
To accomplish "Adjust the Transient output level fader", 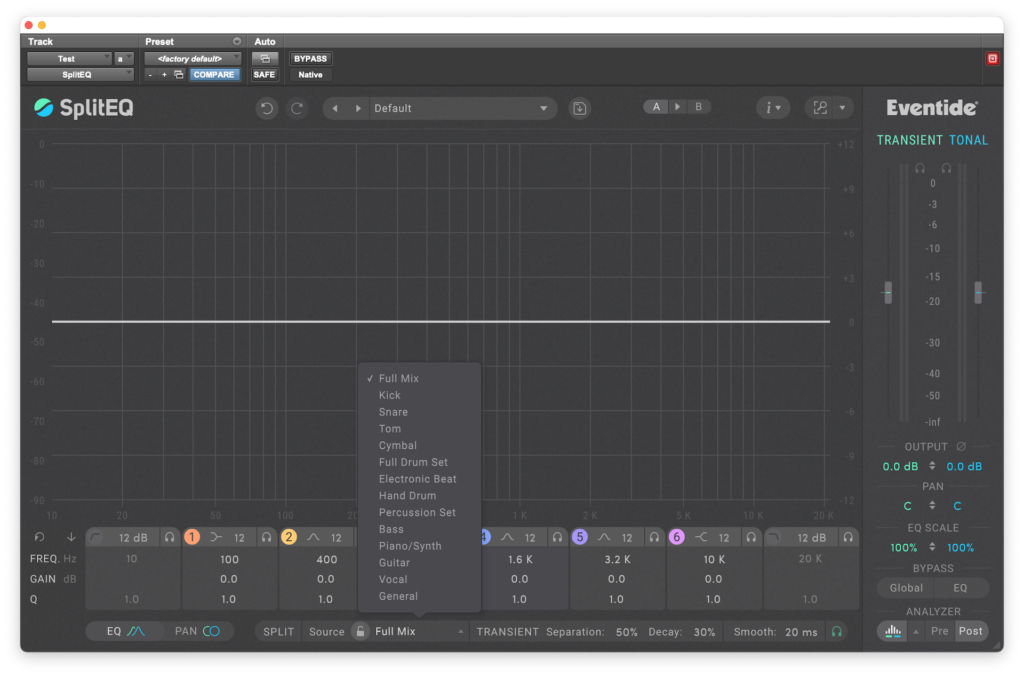I will click(887, 293).
